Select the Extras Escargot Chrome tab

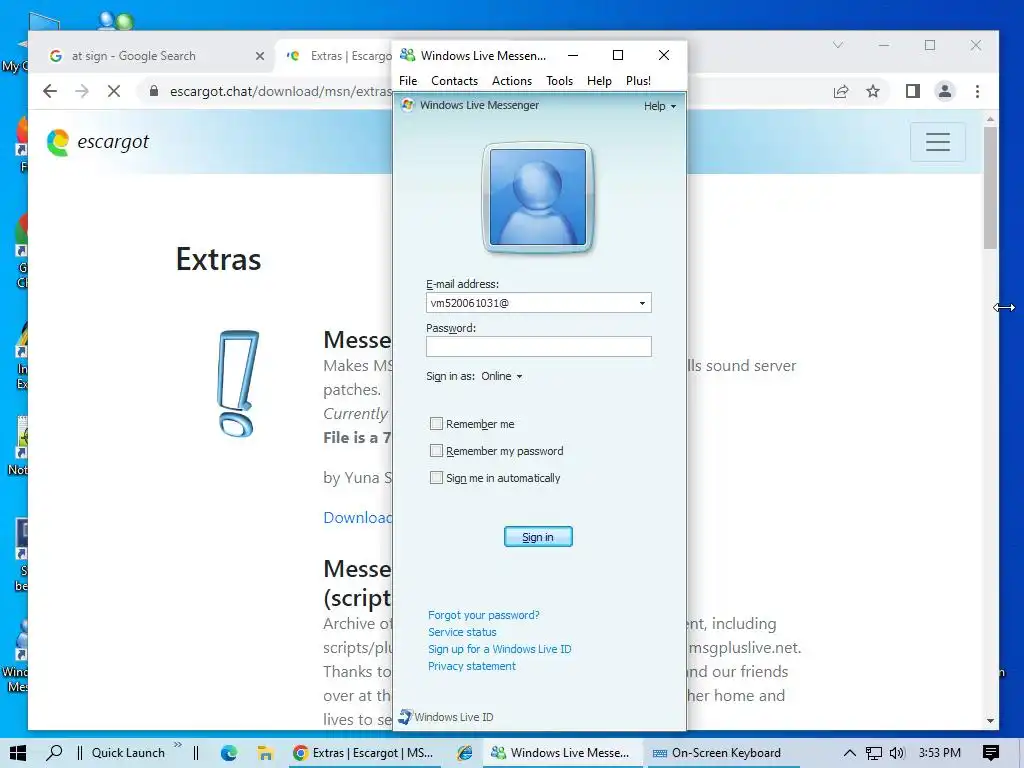[x=340, y=56]
